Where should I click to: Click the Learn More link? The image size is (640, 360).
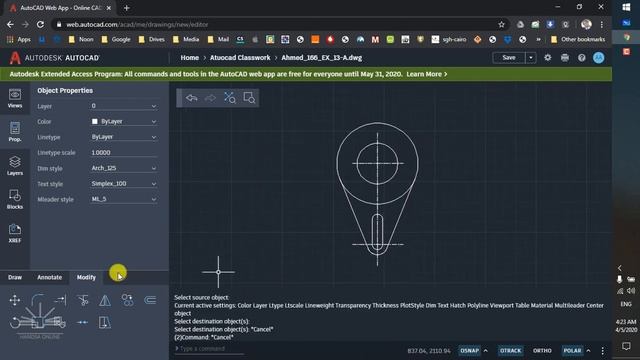pyautogui.click(x=427, y=74)
